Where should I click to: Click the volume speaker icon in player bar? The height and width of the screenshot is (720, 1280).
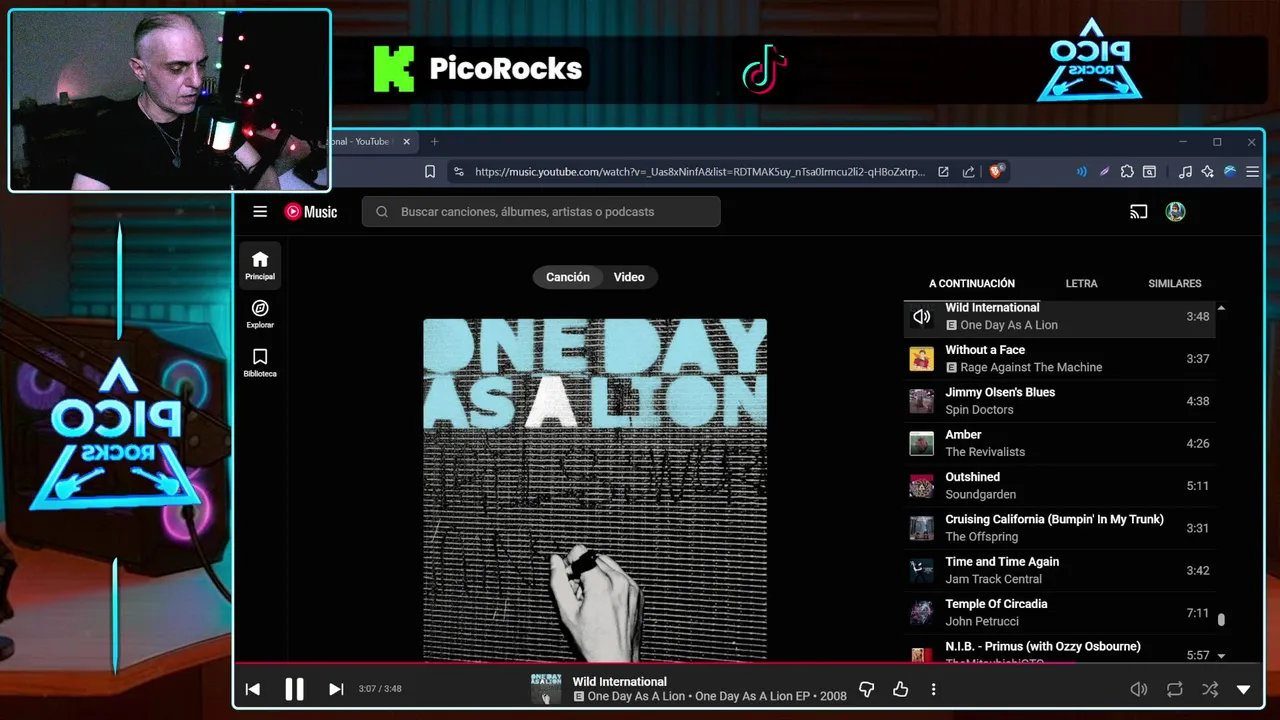tap(1138, 689)
